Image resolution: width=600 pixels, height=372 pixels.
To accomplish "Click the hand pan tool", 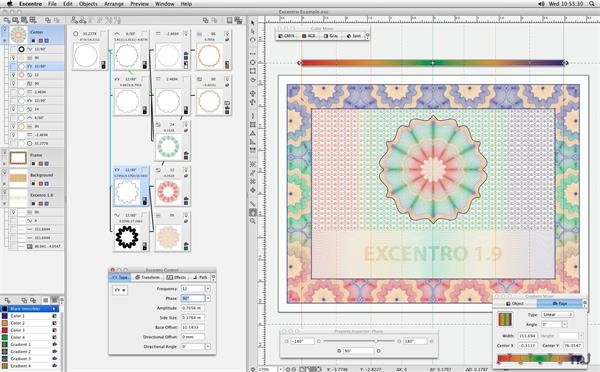I will click(x=253, y=212).
